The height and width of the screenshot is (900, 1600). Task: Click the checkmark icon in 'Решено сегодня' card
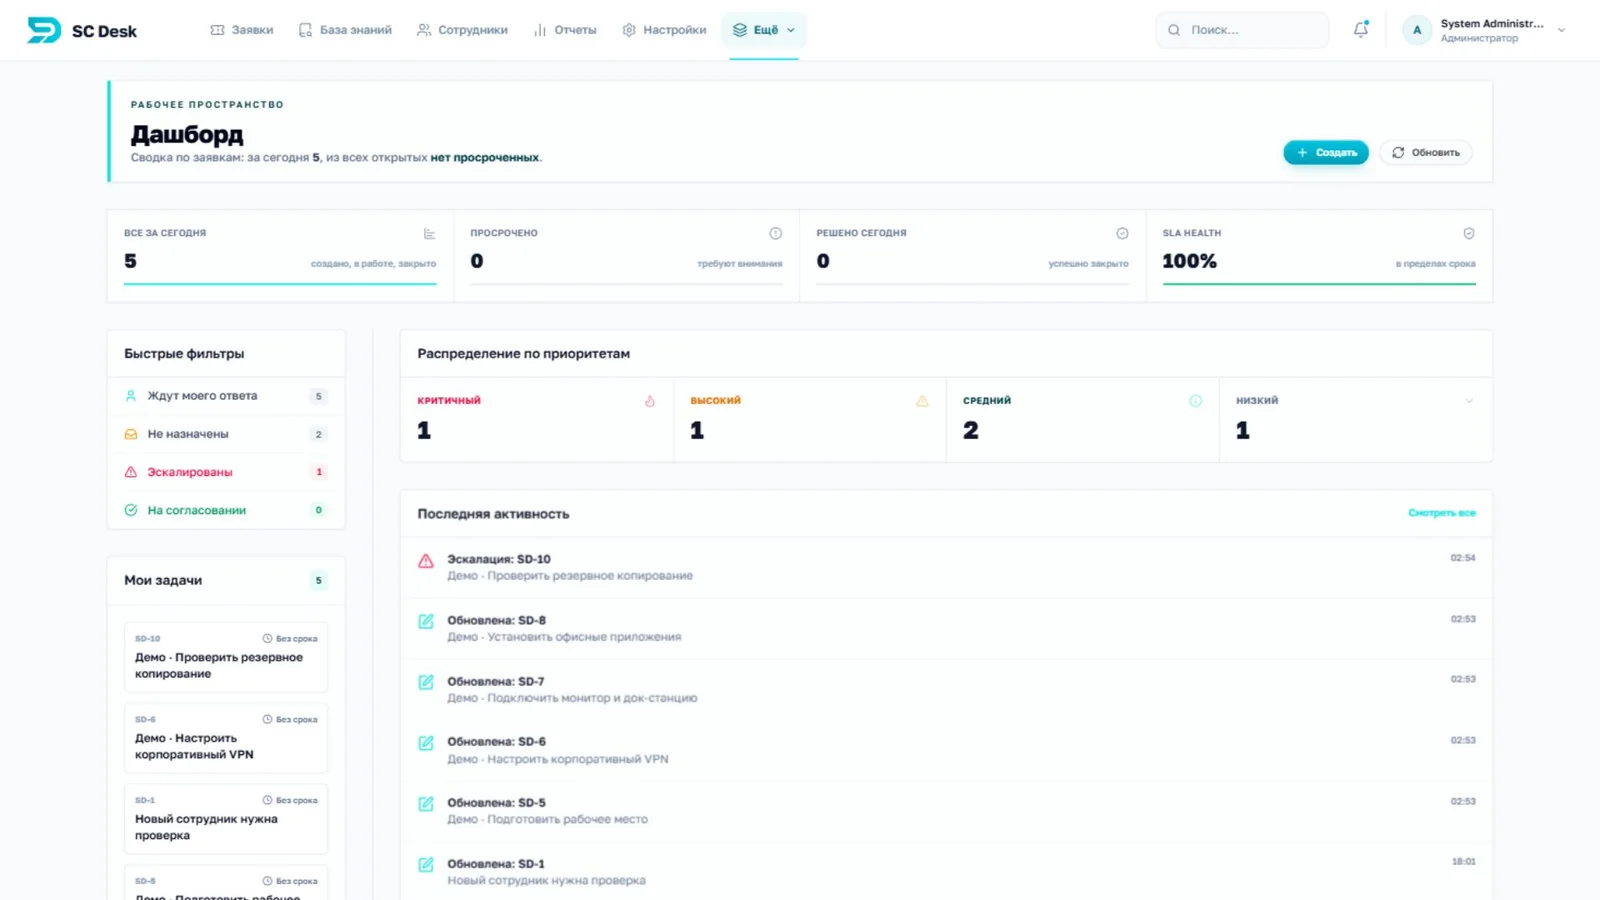tap(1122, 234)
